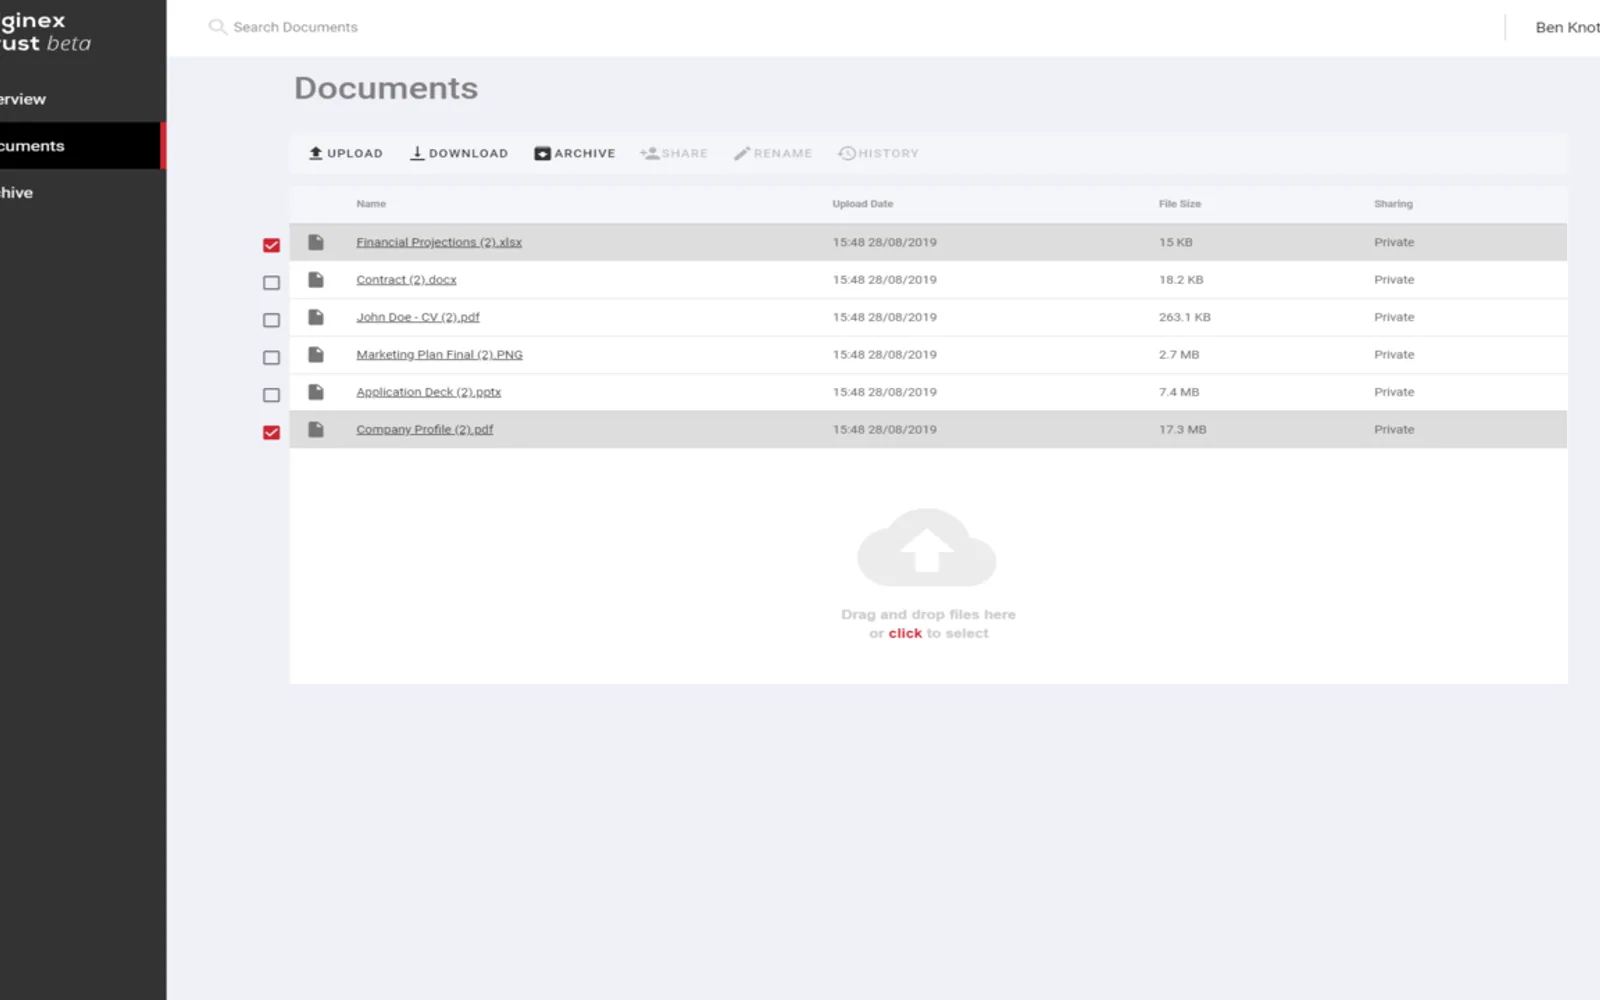Check the Marketing Plan Final (2).PNG checkbox
Viewport: 1600px width, 1000px height.
(x=271, y=358)
